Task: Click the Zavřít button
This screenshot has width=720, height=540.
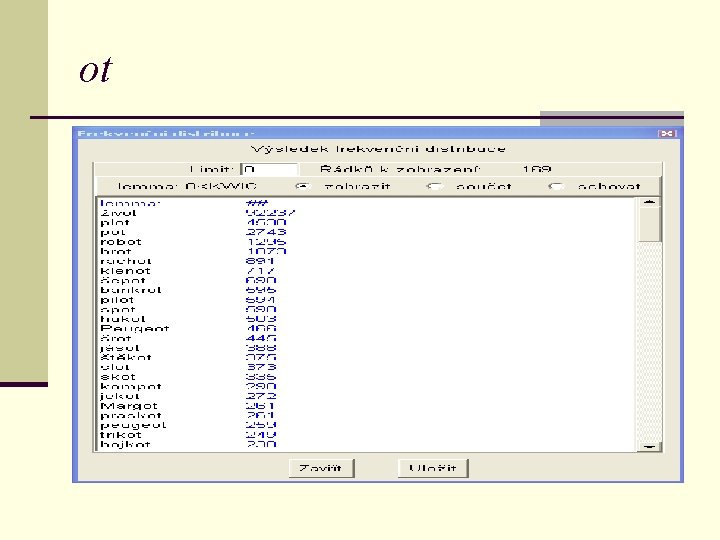Action: [x=321, y=468]
